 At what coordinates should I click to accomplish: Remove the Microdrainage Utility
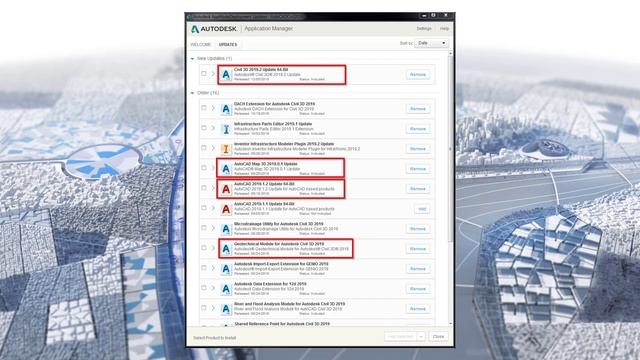coord(418,229)
